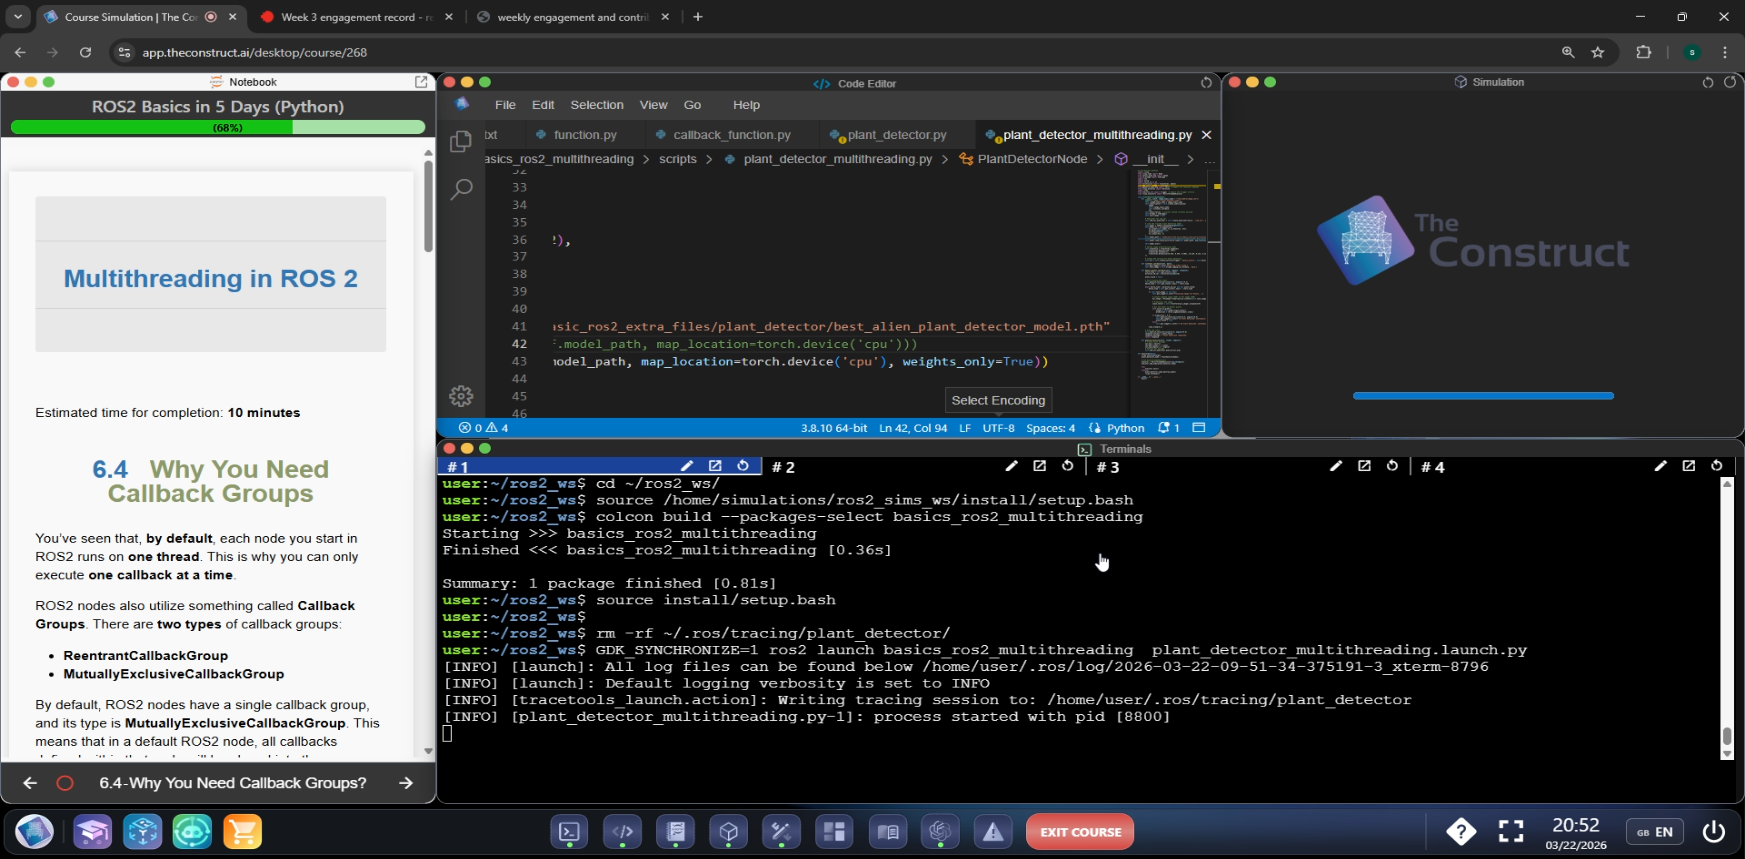Click the help question mark diamond icon
Screen dimensions: 1745x859
1461,831
